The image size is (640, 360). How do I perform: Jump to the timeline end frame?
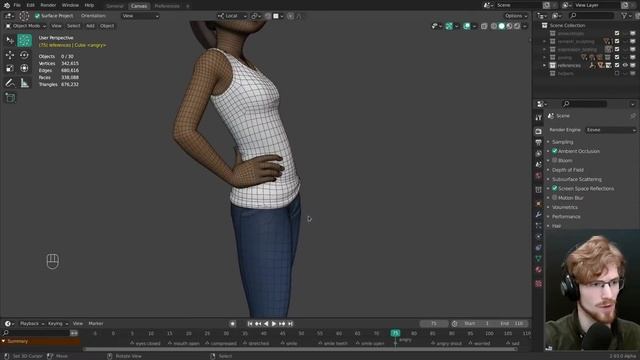click(290, 324)
